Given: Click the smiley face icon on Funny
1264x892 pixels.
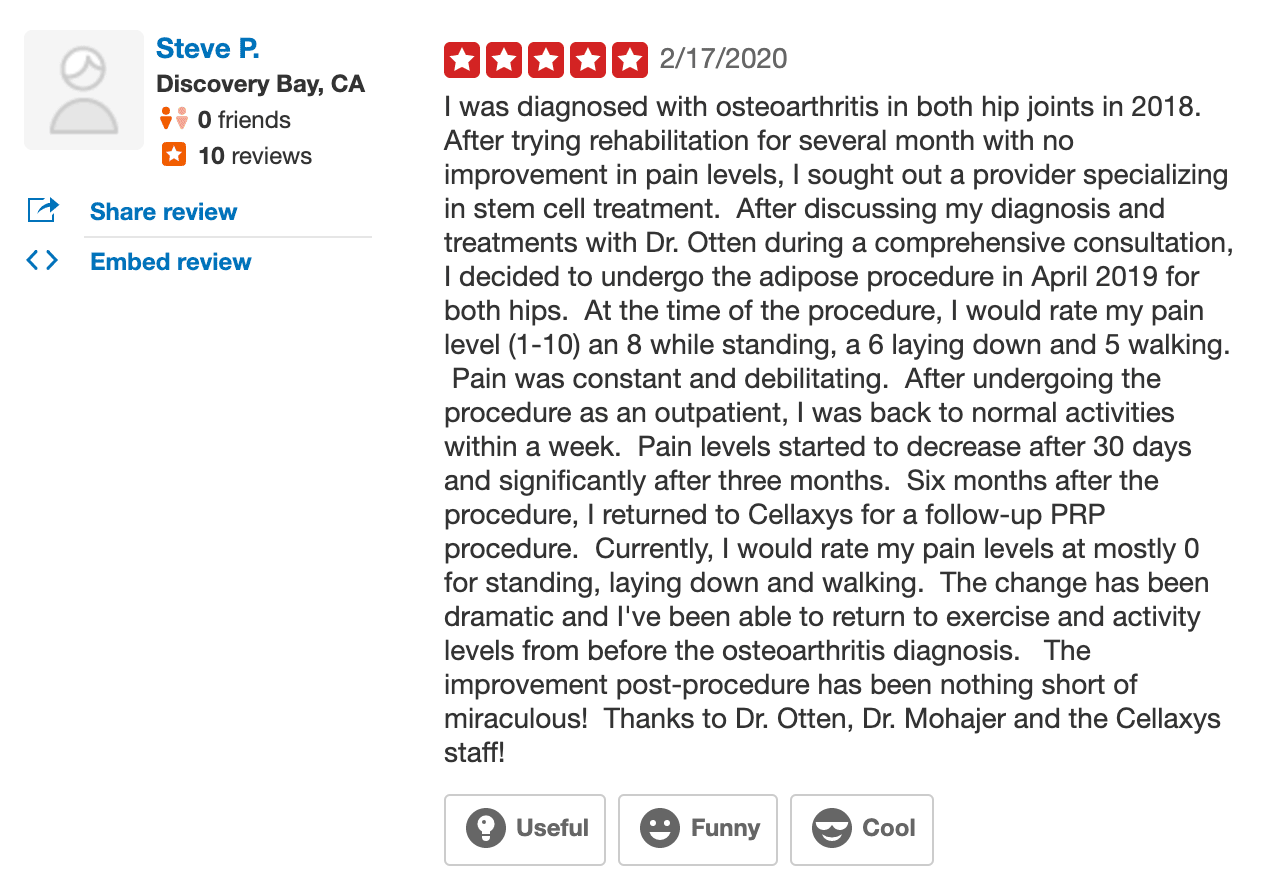Looking at the screenshot, I should (660, 828).
